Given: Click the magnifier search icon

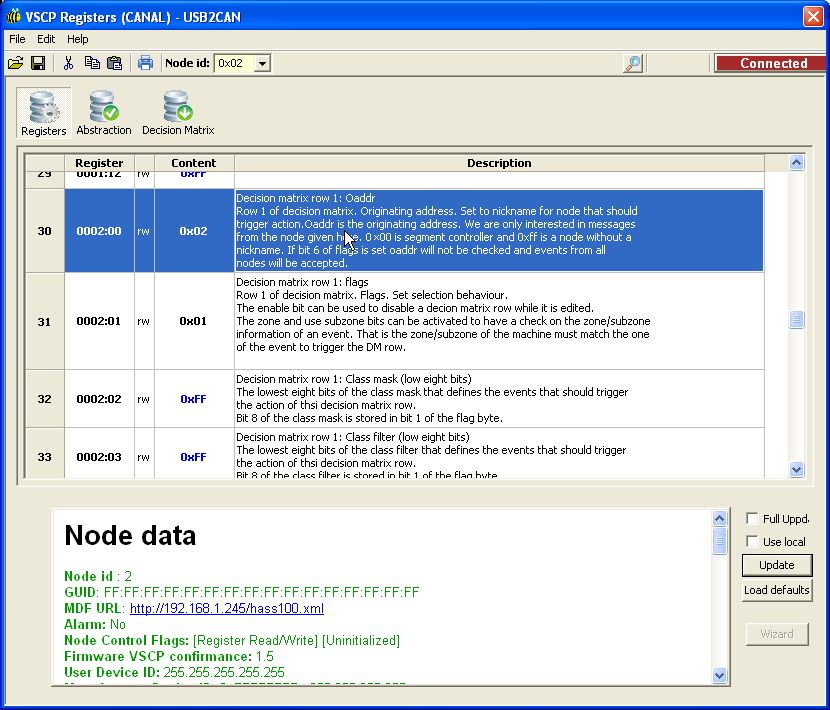Looking at the screenshot, I should pyautogui.click(x=632, y=63).
